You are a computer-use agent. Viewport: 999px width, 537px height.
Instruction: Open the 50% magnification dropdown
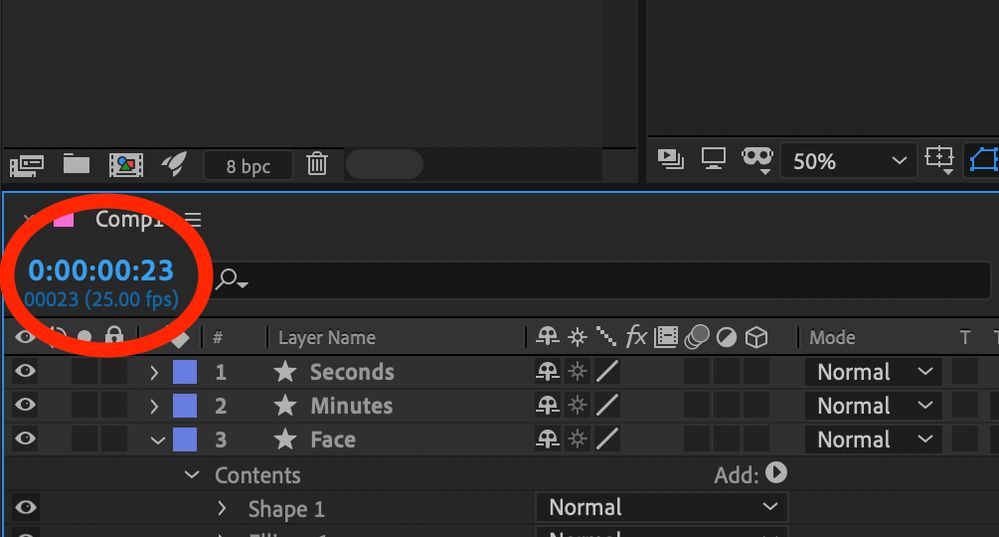[x=848, y=161]
